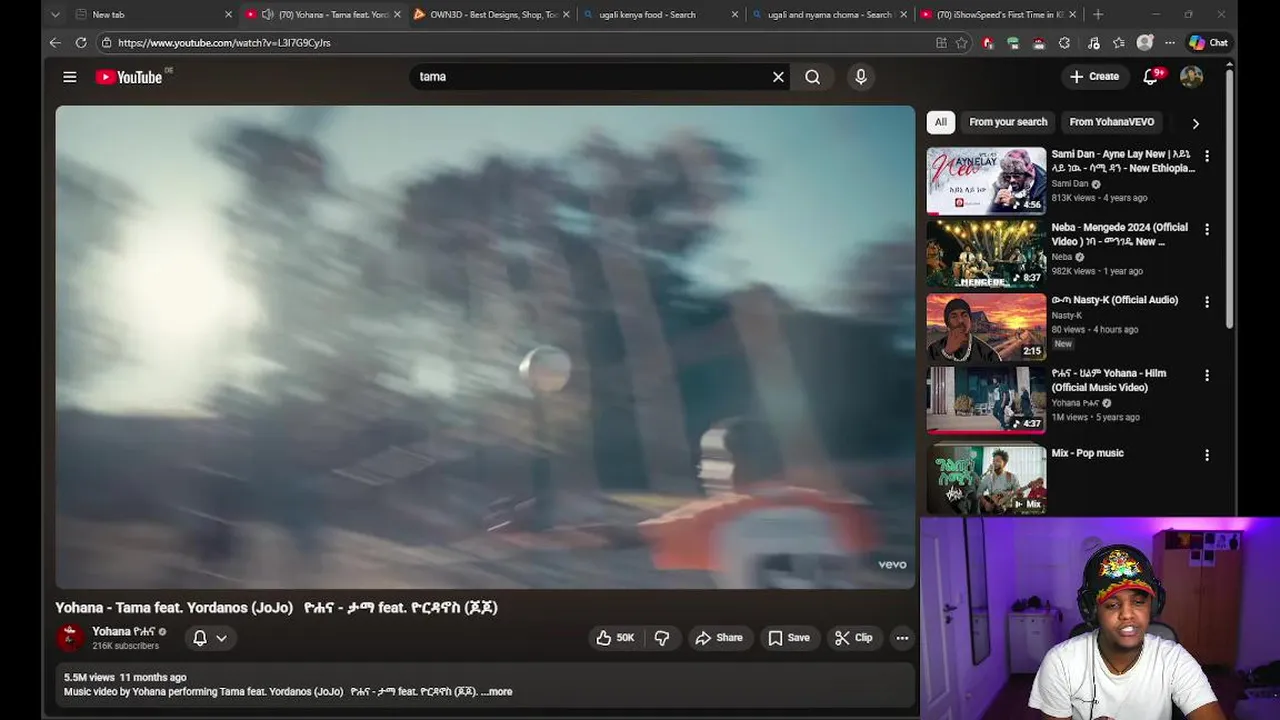Switch to the New tab browser tab
1280x720 pixels.
coord(153,14)
